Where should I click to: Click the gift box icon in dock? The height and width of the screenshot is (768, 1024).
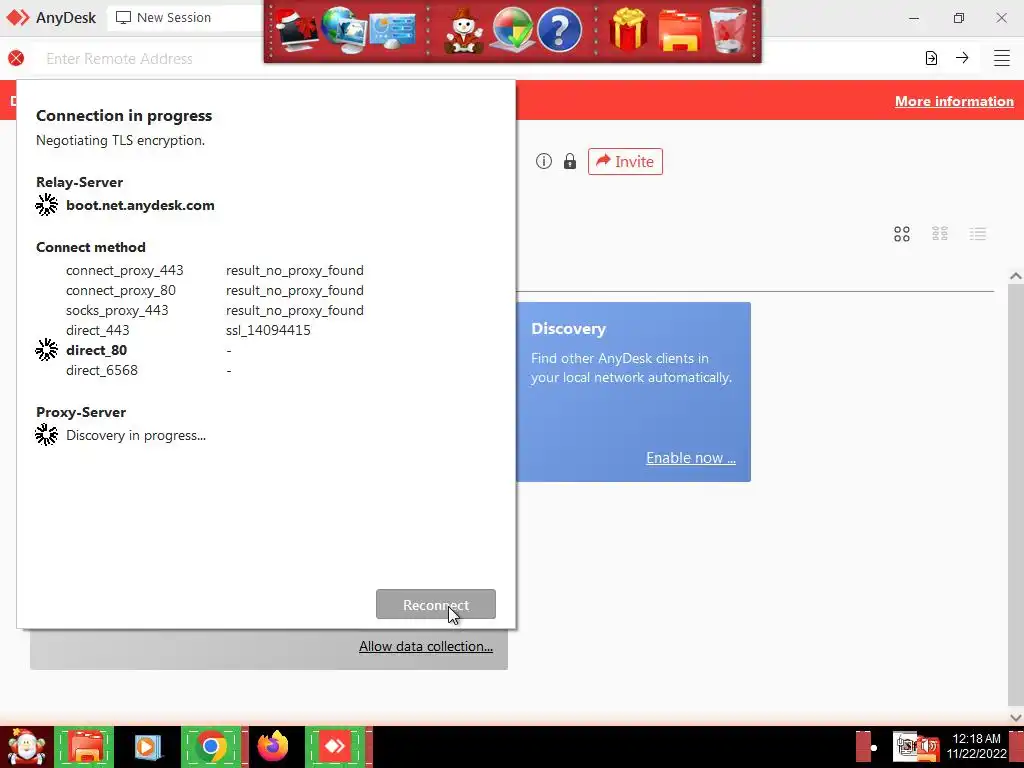coord(628,29)
